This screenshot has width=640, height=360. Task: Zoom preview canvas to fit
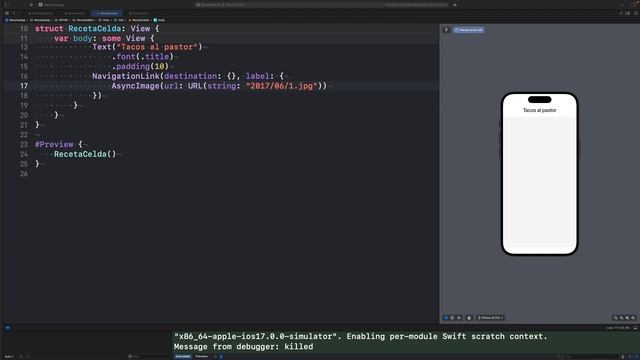(633, 318)
